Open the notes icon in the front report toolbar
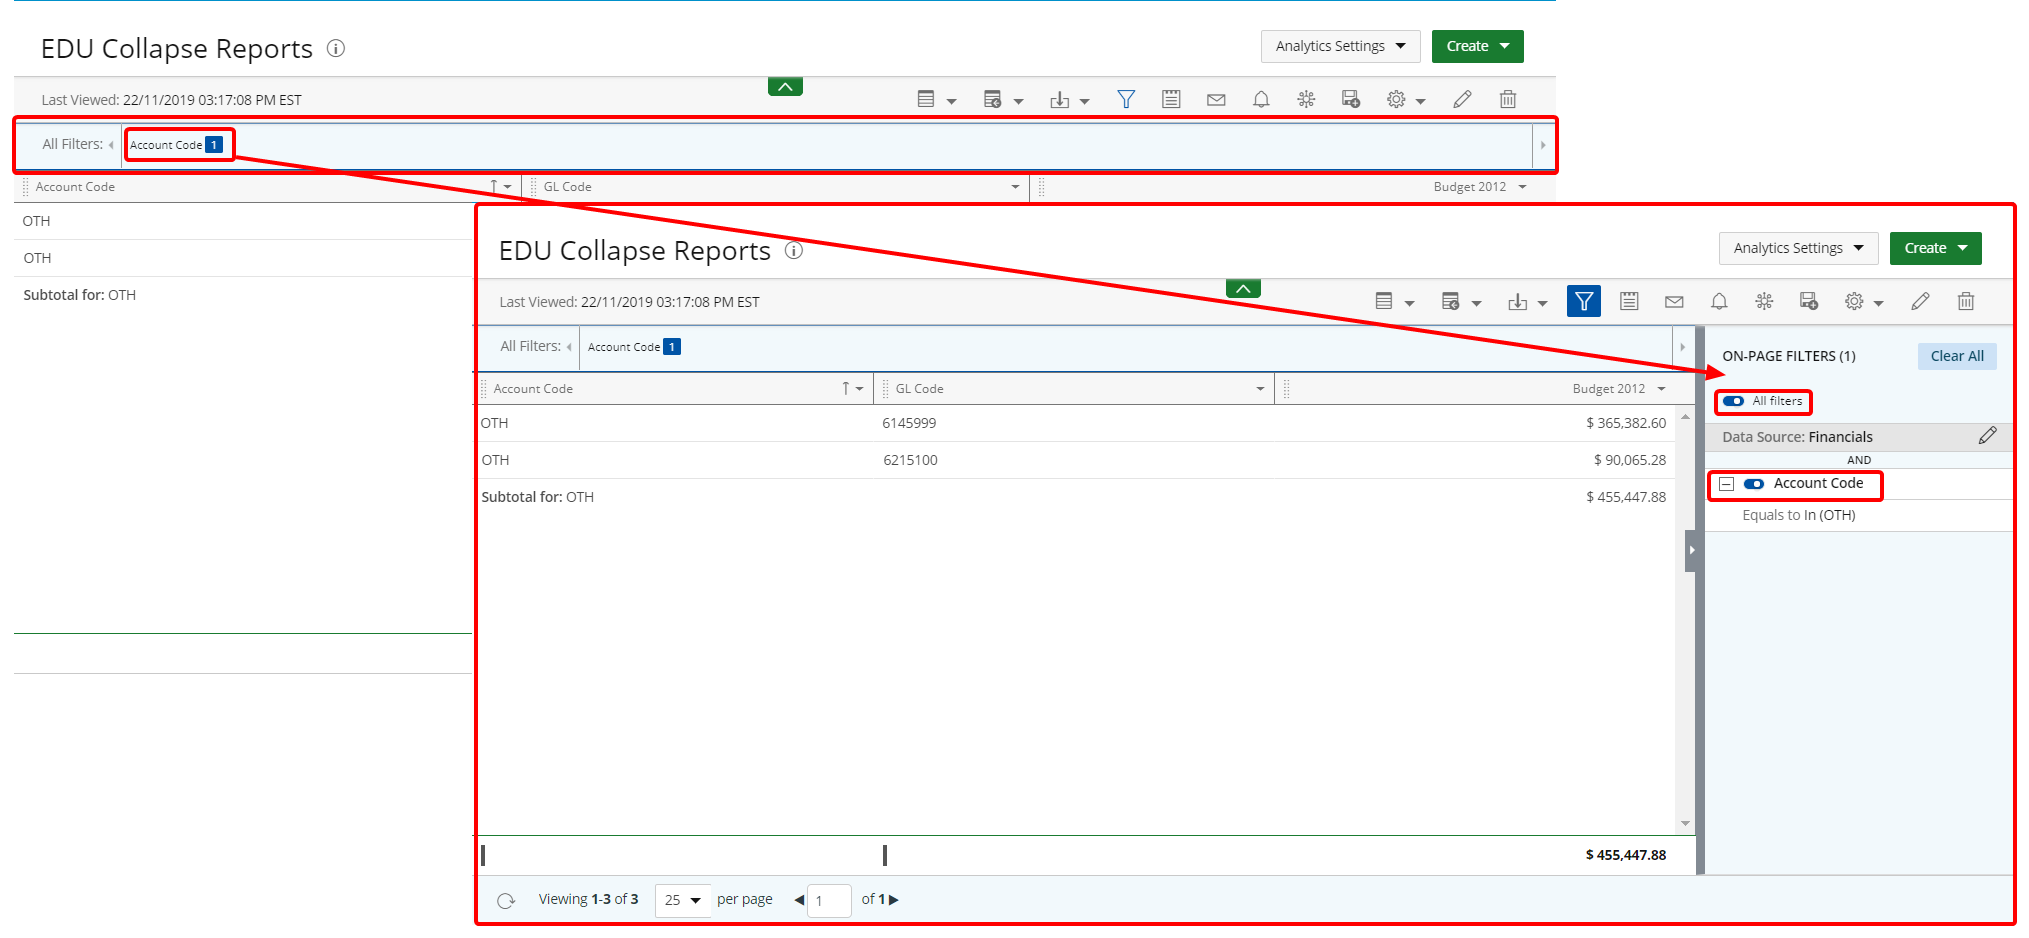Screen dimensions: 2029x938 1629,301
